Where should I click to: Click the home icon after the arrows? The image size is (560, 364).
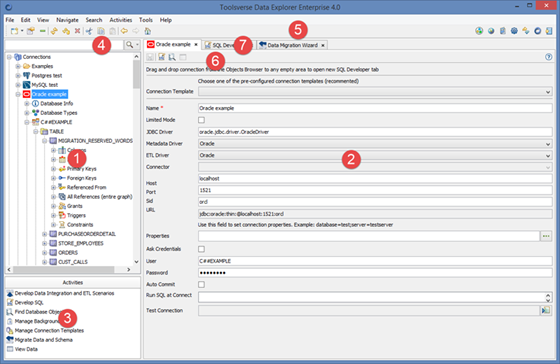(x=148, y=31)
